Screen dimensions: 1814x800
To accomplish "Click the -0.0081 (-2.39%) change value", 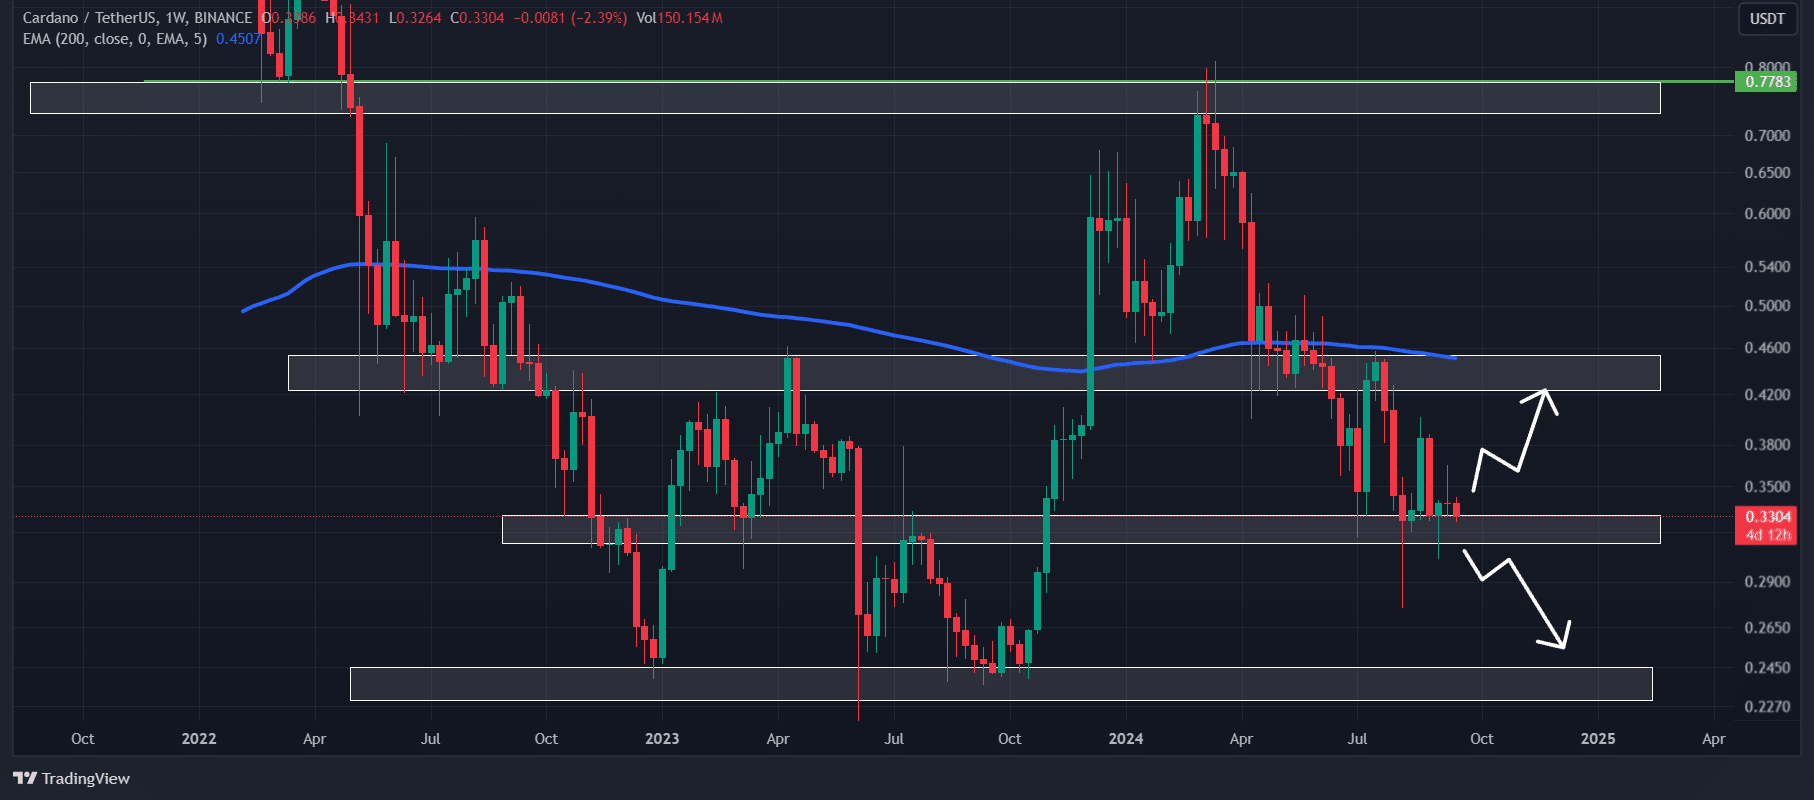I will point(570,18).
